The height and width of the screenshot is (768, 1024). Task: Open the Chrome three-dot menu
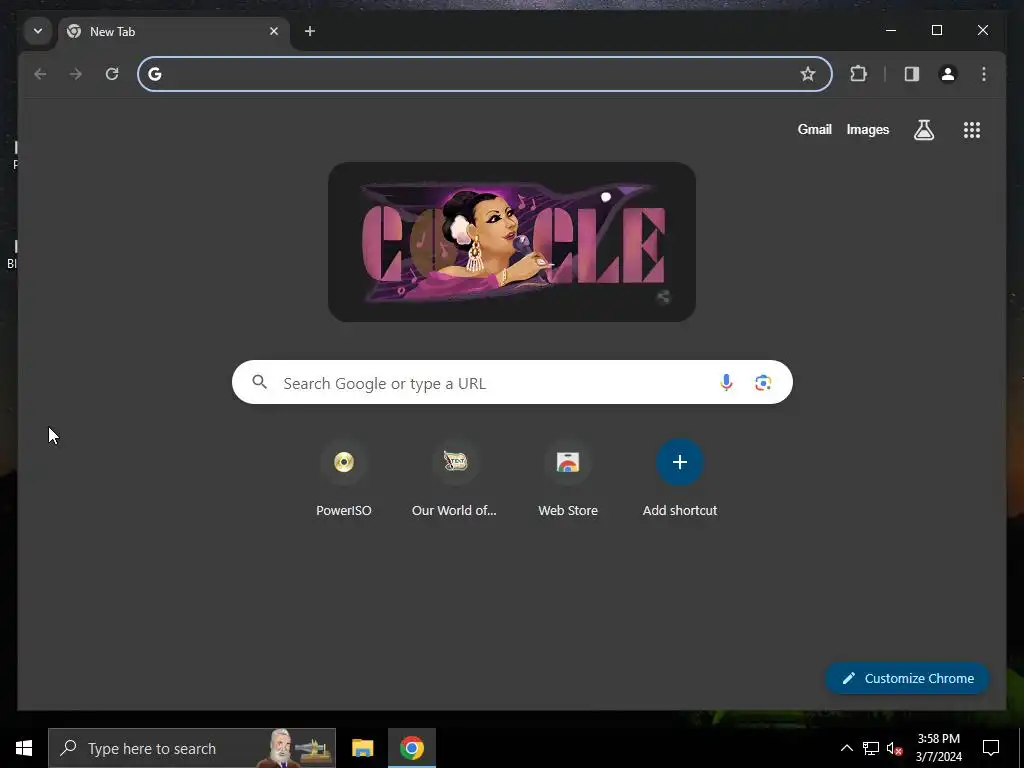pyautogui.click(x=984, y=74)
